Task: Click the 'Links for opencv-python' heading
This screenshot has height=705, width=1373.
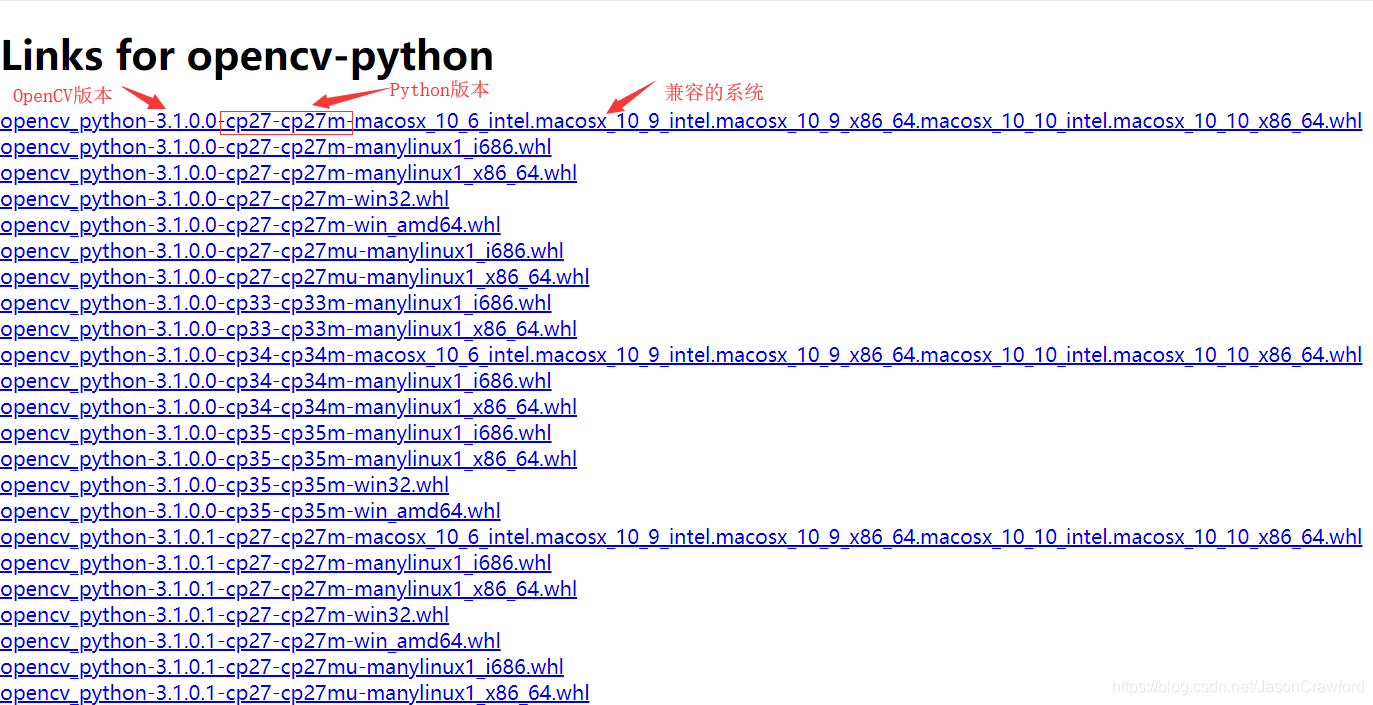Action: 247,56
